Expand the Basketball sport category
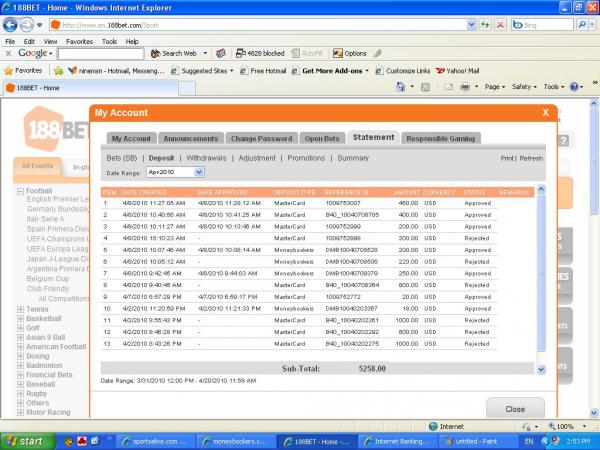Screen dimensions: 600x450 click(22, 319)
